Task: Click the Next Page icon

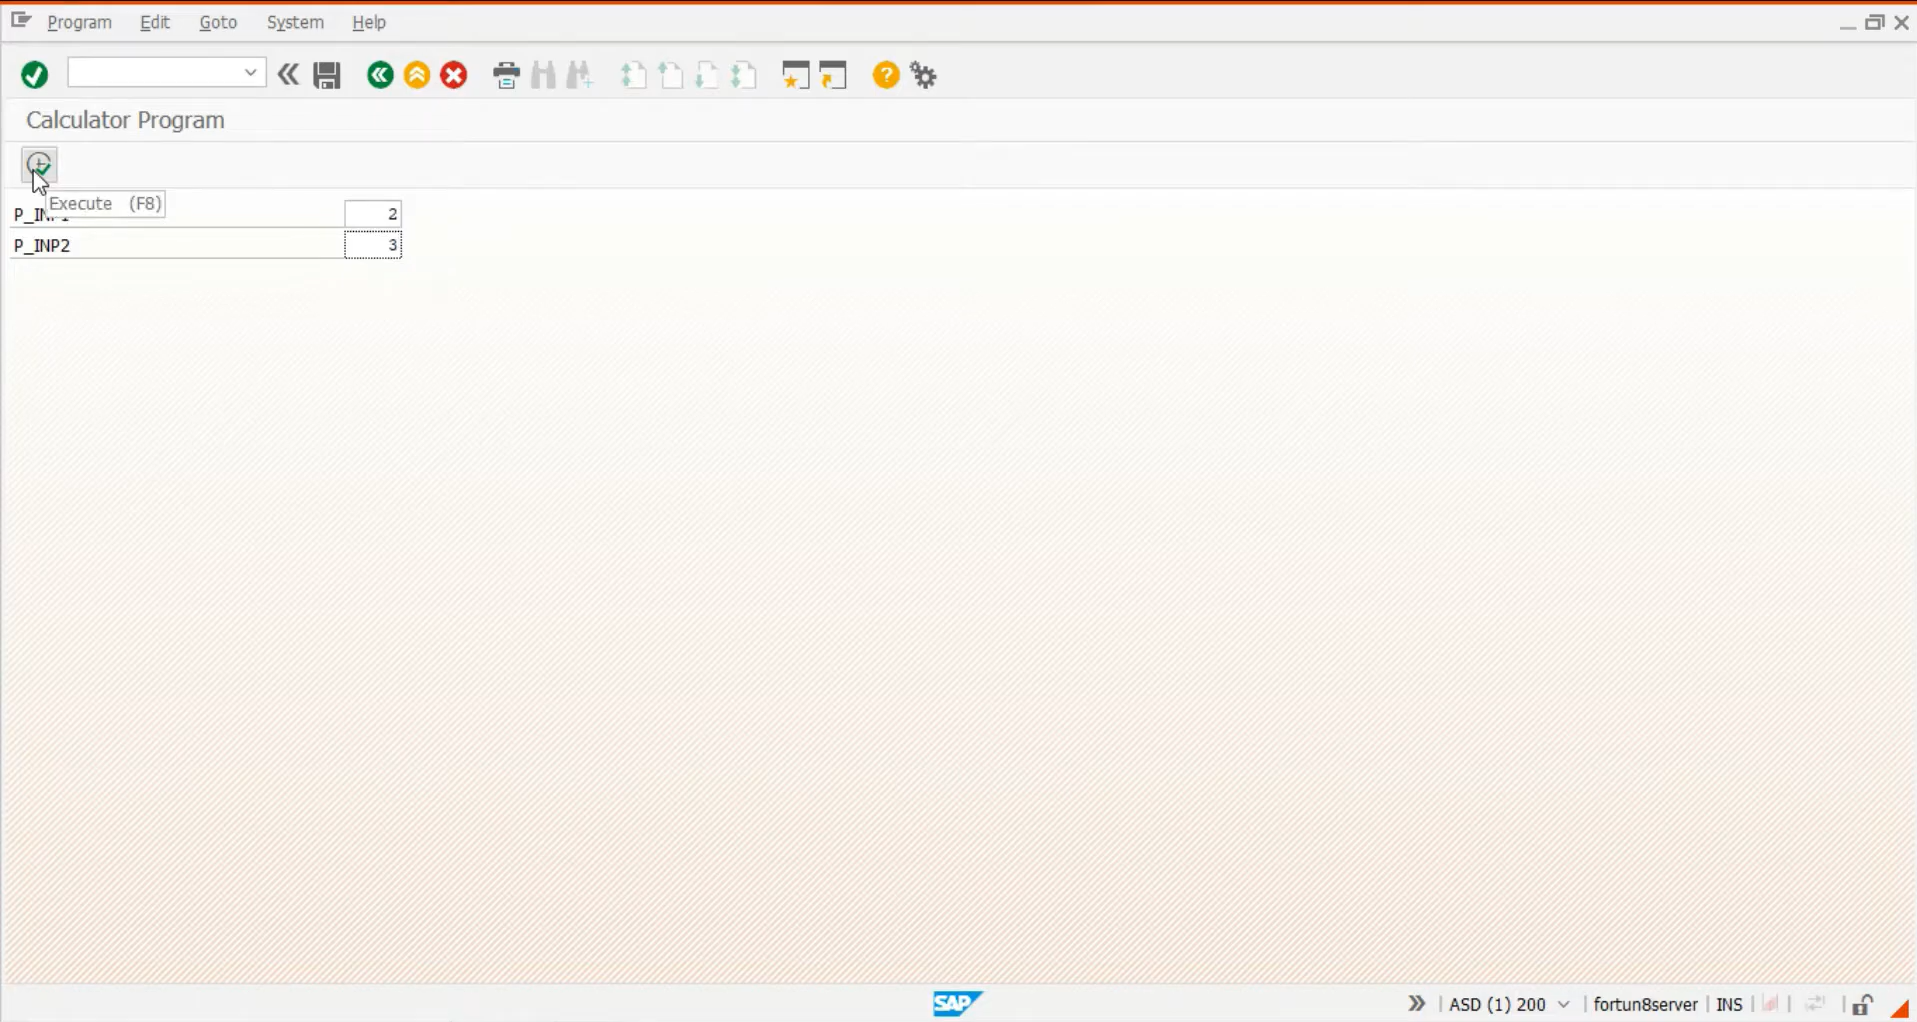Action: click(x=707, y=75)
